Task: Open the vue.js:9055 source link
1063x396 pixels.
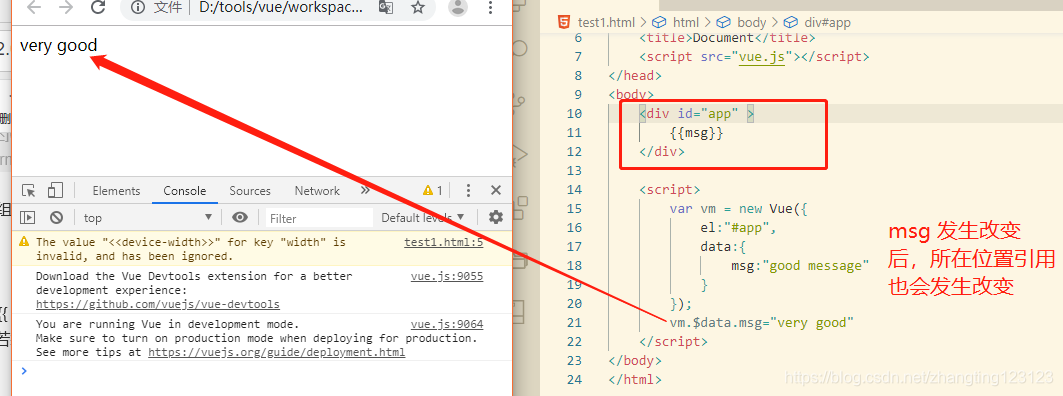Action: tap(447, 276)
